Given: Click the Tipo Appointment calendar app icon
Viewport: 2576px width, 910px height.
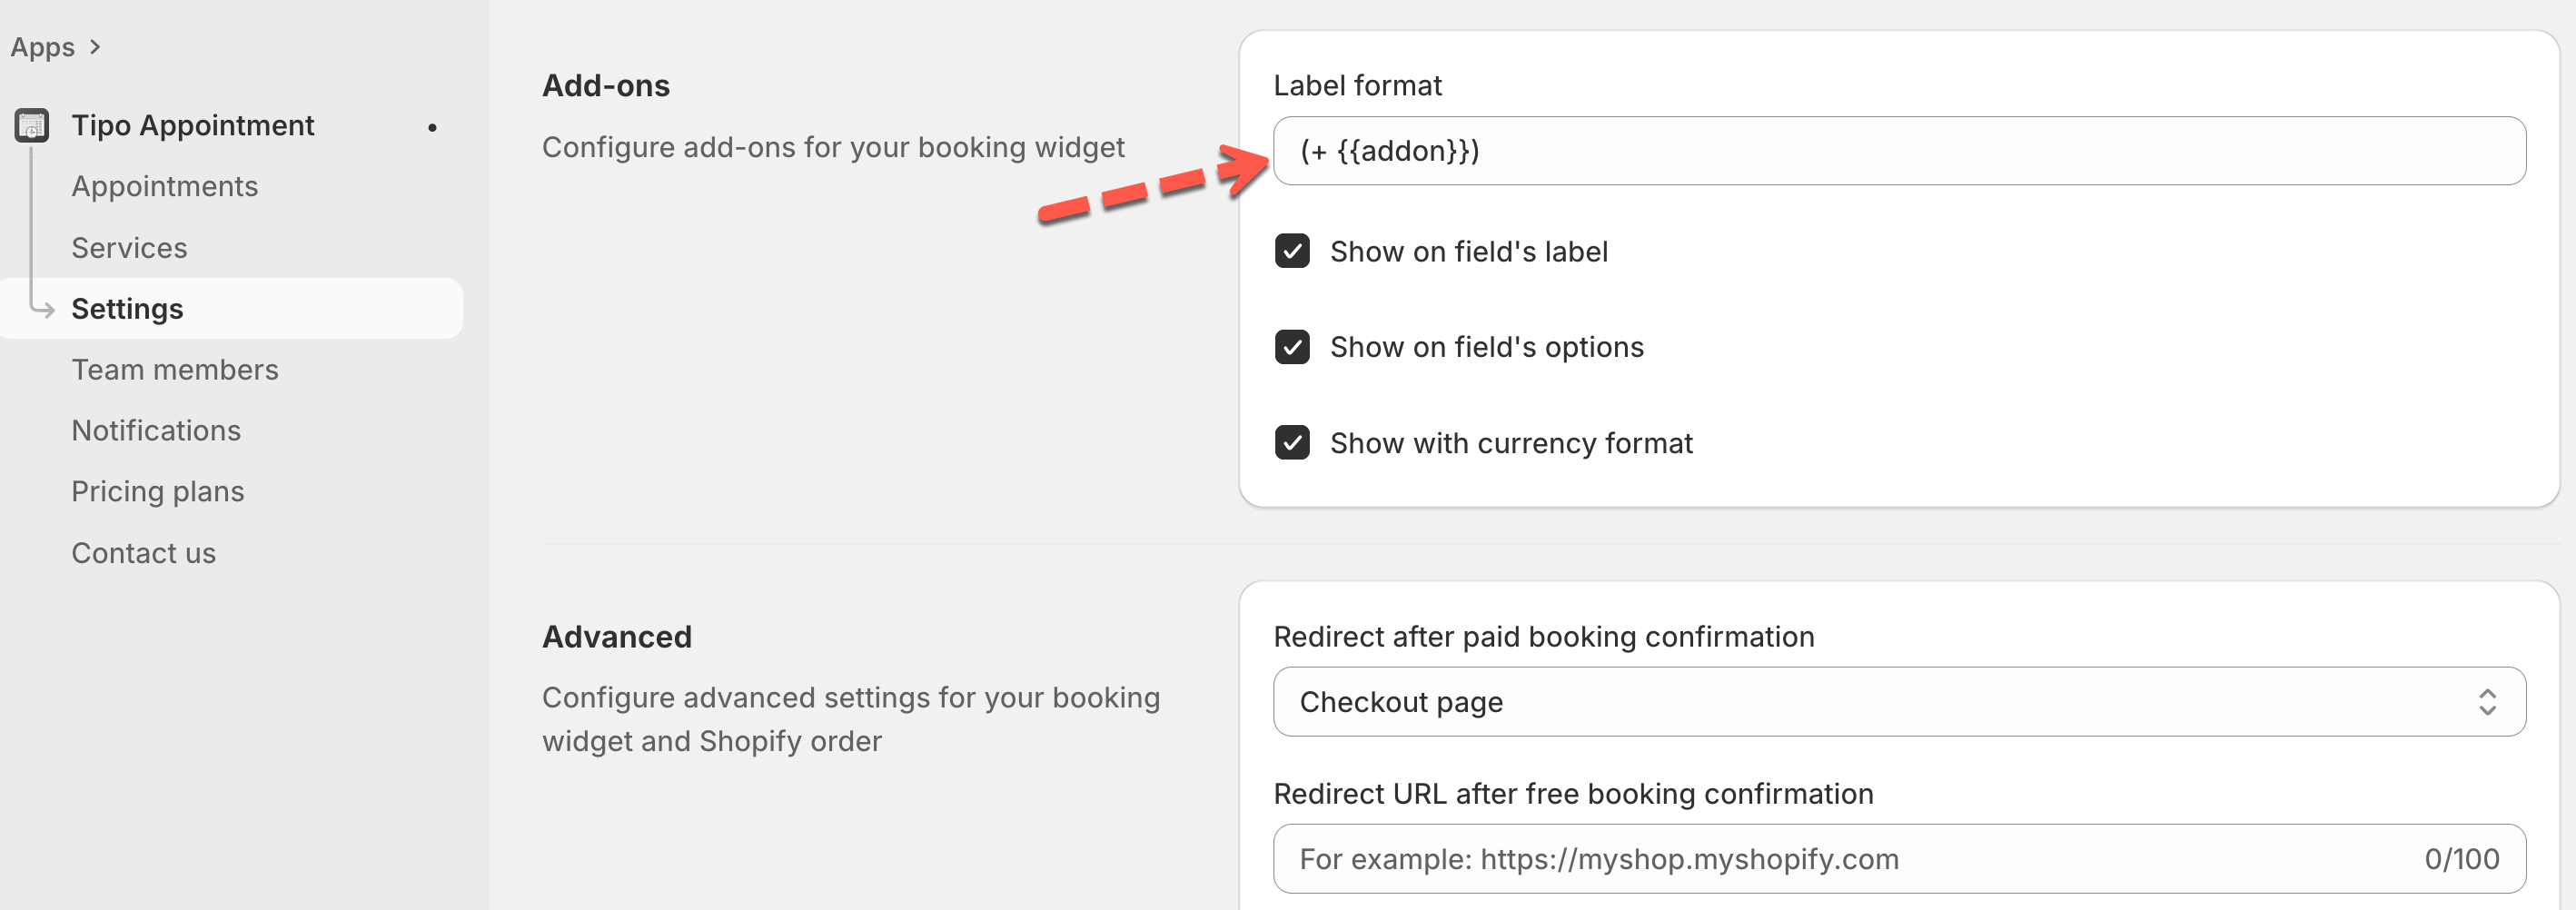Looking at the screenshot, I should [x=32, y=126].
